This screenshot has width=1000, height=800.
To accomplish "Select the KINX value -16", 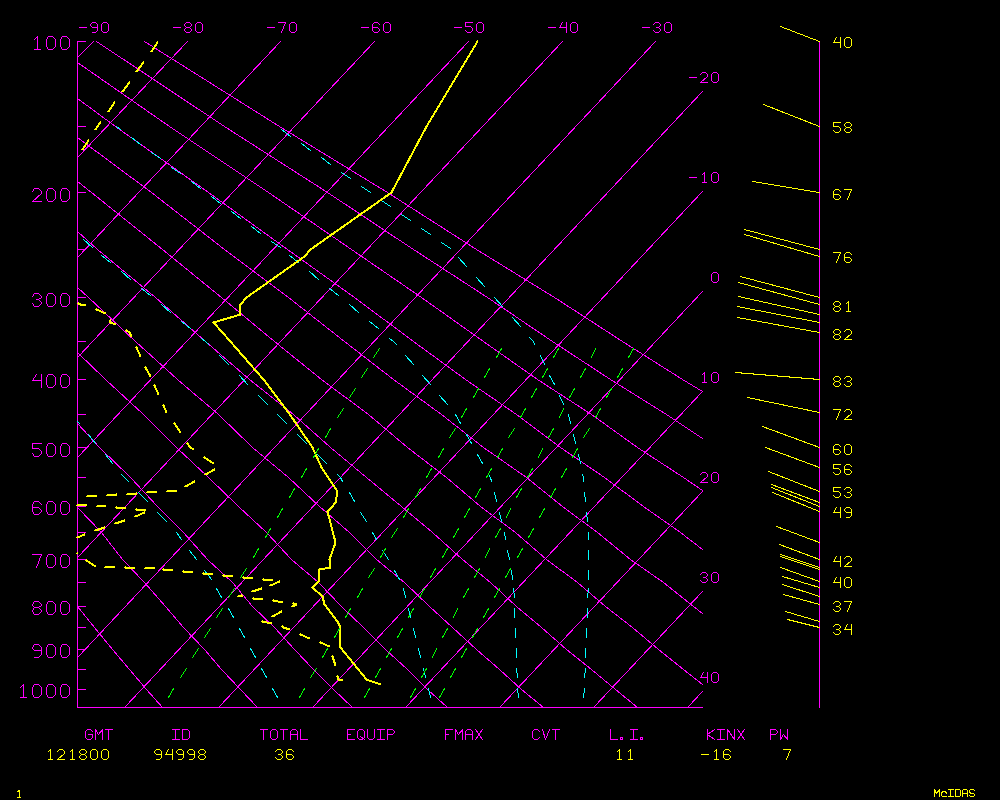I will click(x=715, y=755).
